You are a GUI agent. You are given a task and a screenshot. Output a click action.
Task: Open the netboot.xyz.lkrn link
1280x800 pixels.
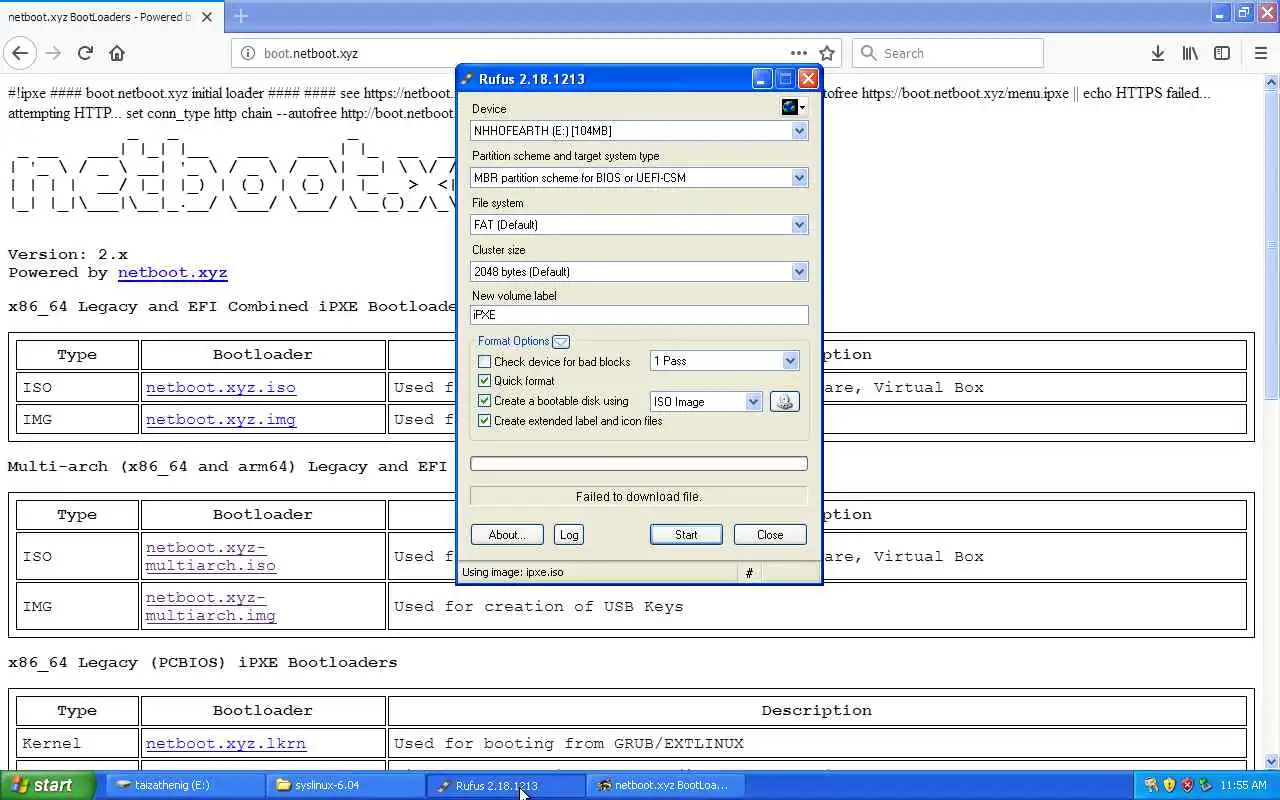click(226, 743)
